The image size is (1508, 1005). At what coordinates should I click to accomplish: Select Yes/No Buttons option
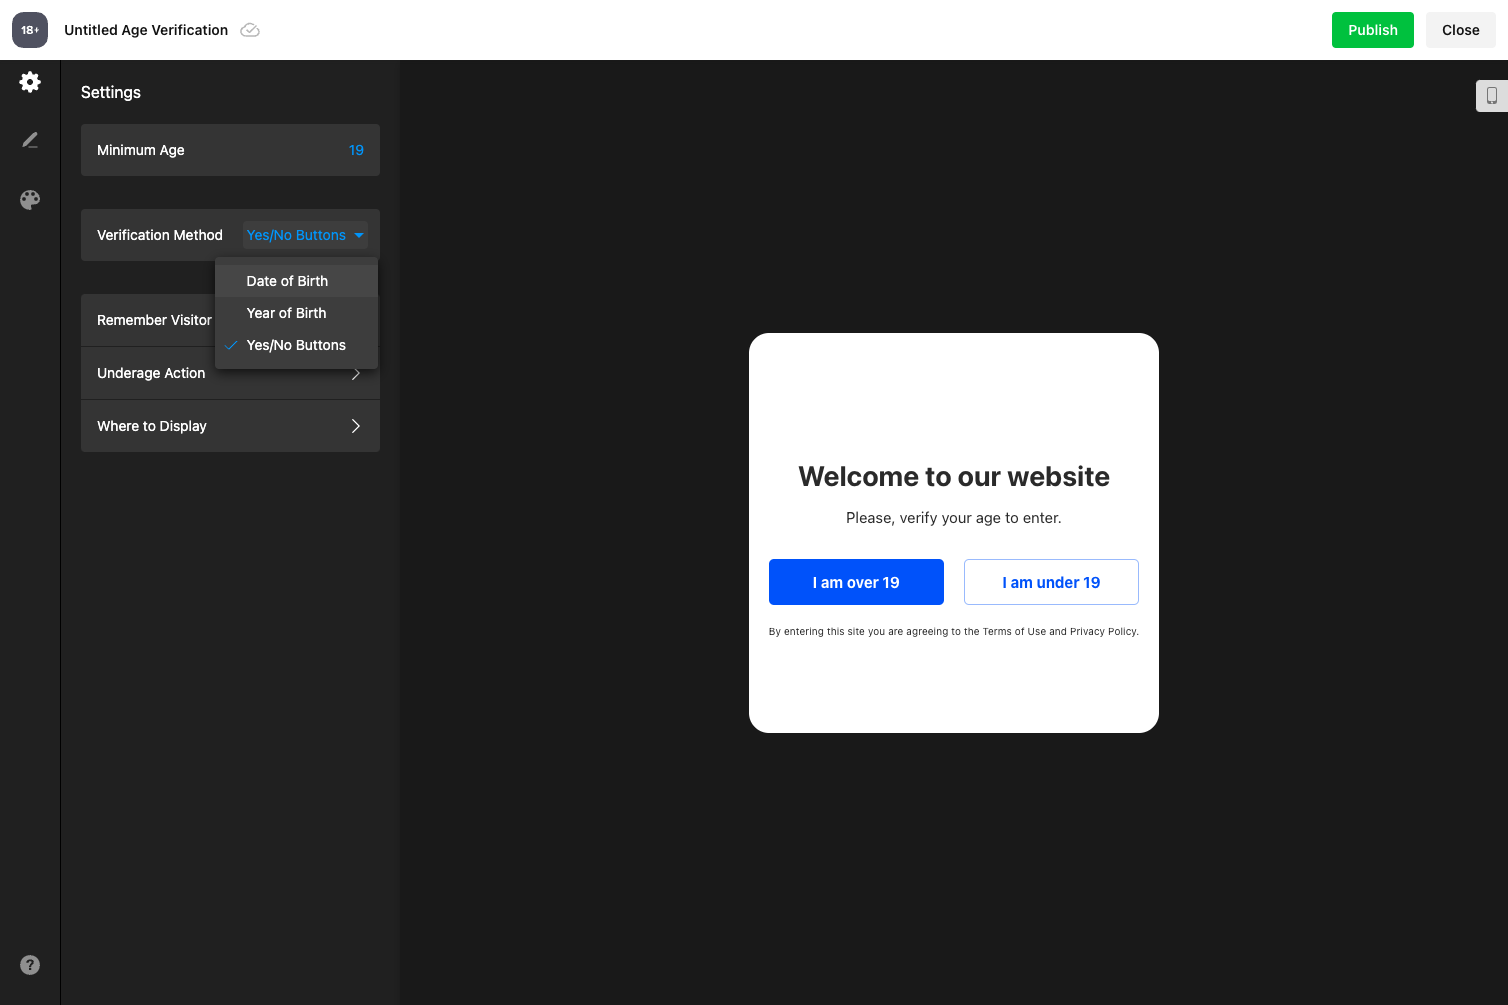click(x=296, y=345)
